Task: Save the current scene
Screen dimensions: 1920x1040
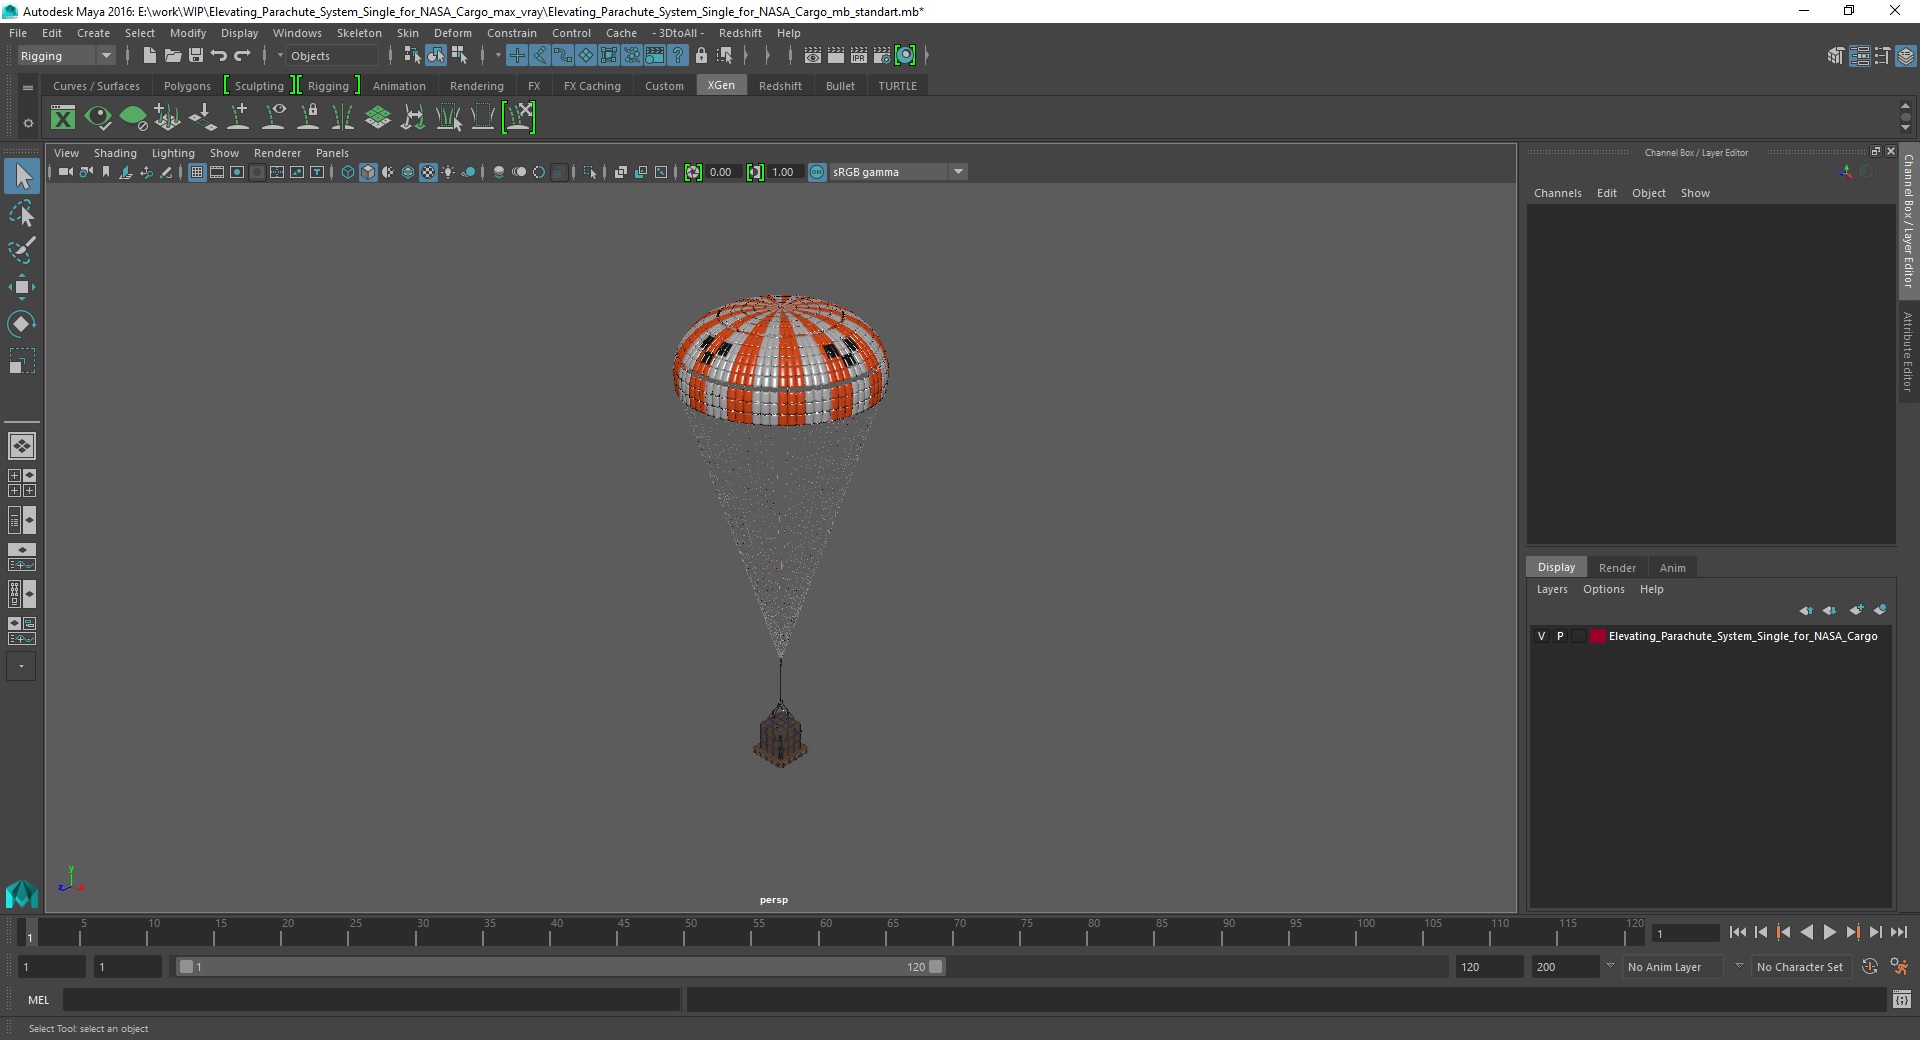Action: 195,56
